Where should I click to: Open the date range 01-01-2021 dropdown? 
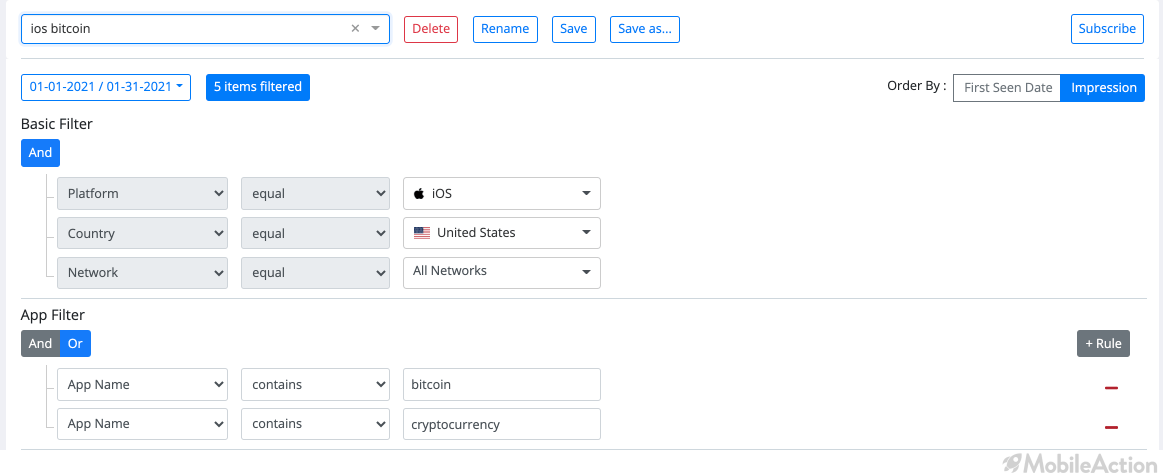pyautogui.click(x=106, y=87)
